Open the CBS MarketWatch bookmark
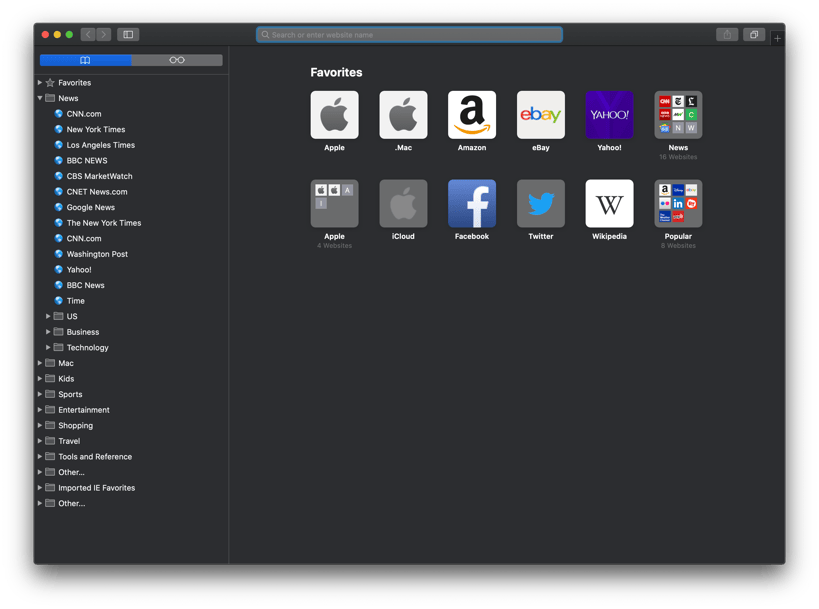The height and width of the screenshot is (609, 819). 99,176
